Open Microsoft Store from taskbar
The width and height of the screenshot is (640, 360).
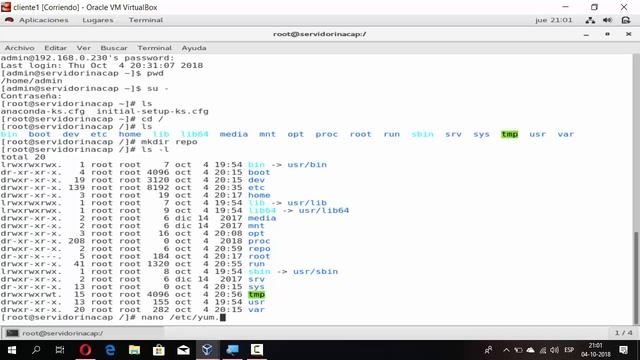[x=159, y=350]
